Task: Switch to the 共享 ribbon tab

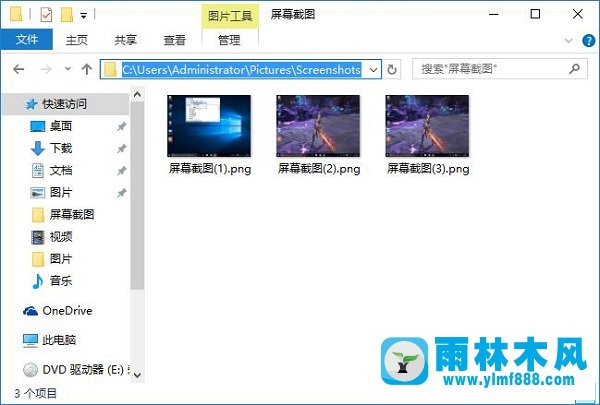Action: tap(126, 40)
